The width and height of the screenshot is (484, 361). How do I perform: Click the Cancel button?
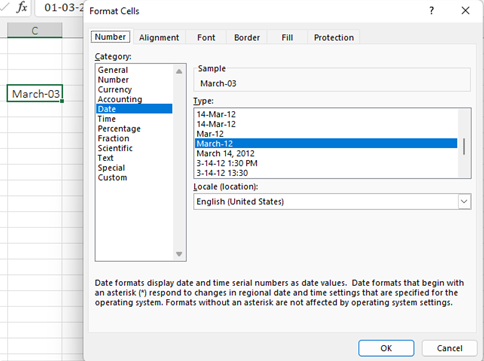coord(450,348)
